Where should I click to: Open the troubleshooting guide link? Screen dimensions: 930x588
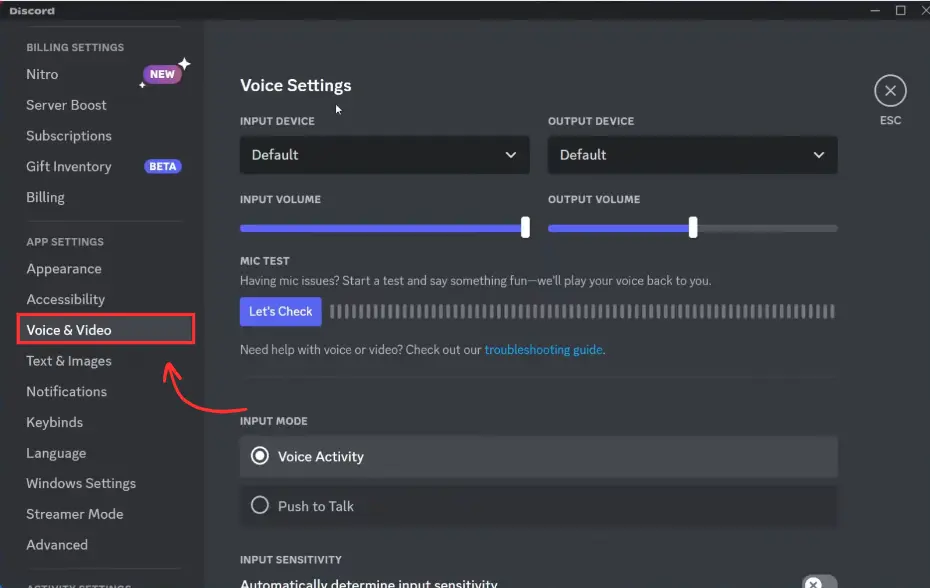(543, 349)
